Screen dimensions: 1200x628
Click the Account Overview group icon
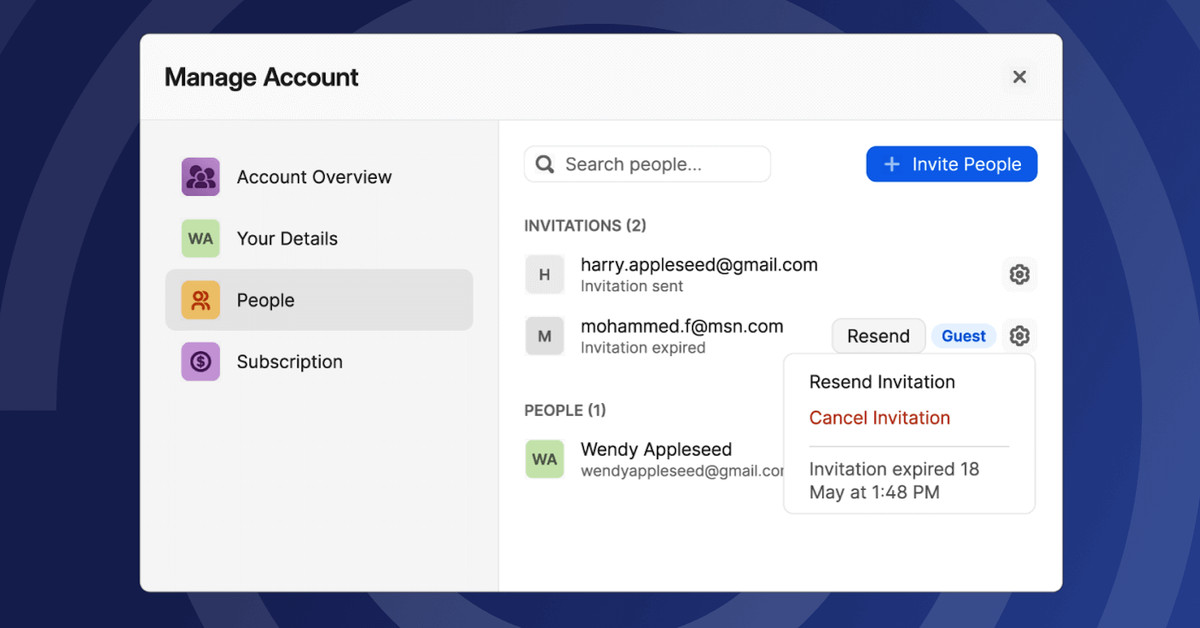[200, 176]
